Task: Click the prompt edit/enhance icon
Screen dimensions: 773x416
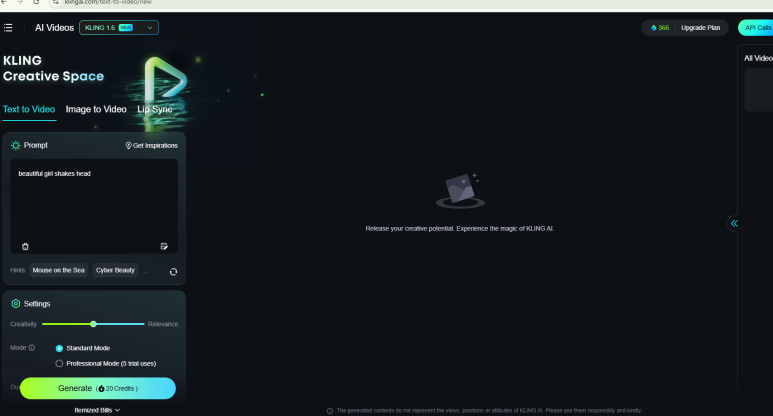Action: tap(164, 246)
